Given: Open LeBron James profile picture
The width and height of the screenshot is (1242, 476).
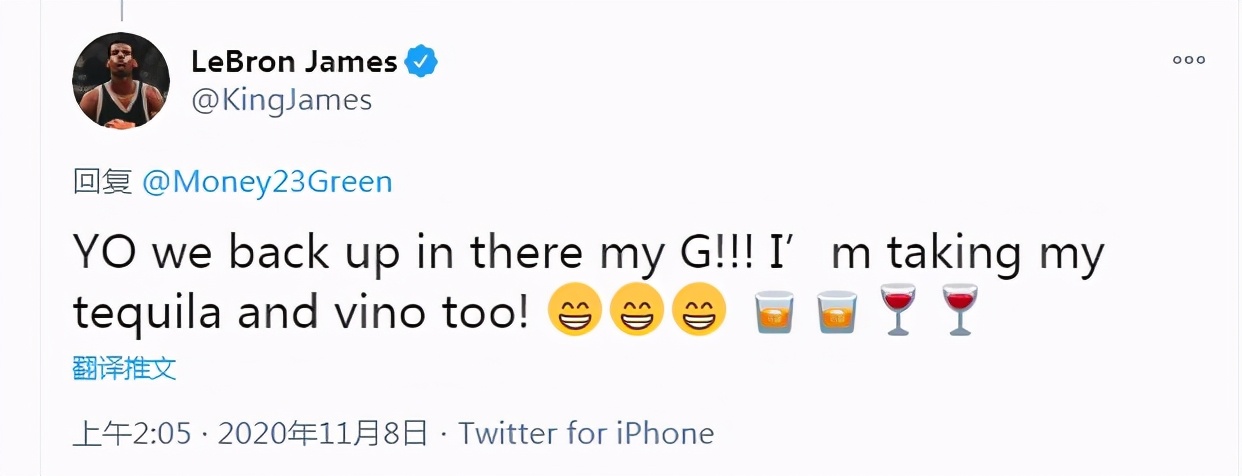Looking at the screenshot, I should click(121, 80).
